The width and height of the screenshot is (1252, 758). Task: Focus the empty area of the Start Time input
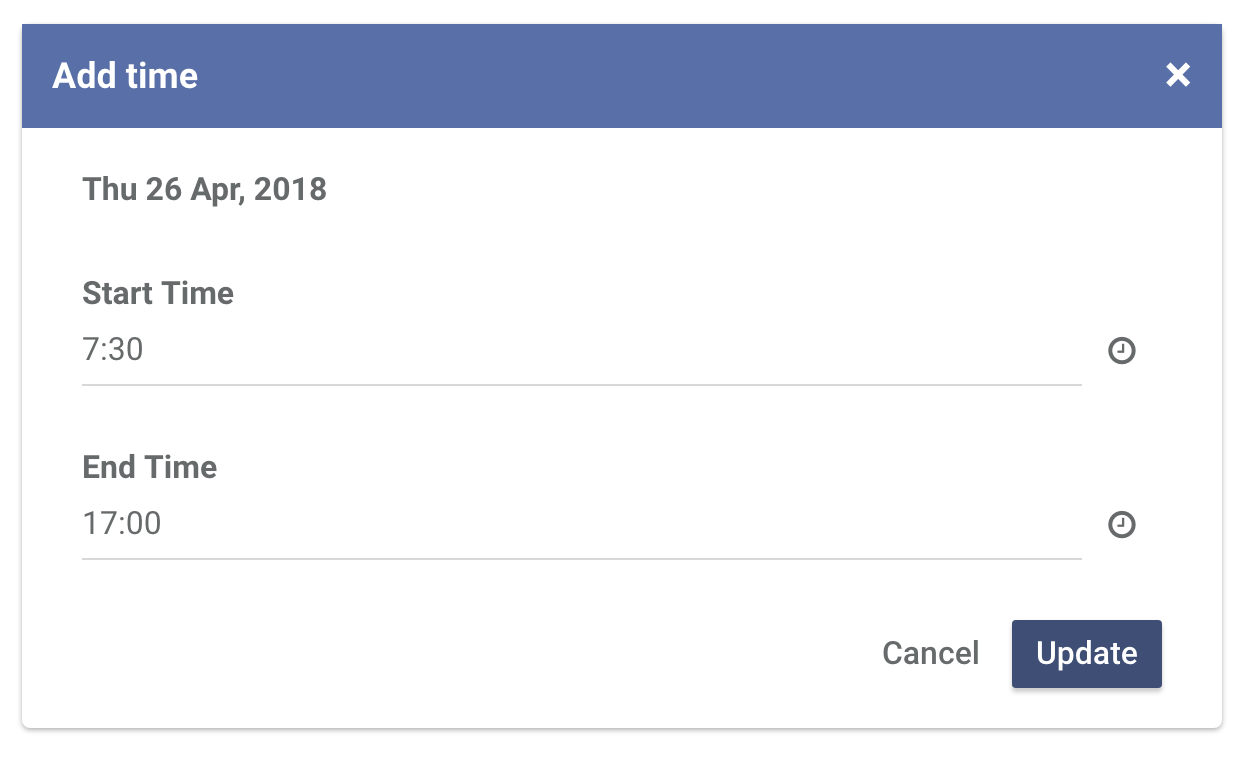(610, 350)
